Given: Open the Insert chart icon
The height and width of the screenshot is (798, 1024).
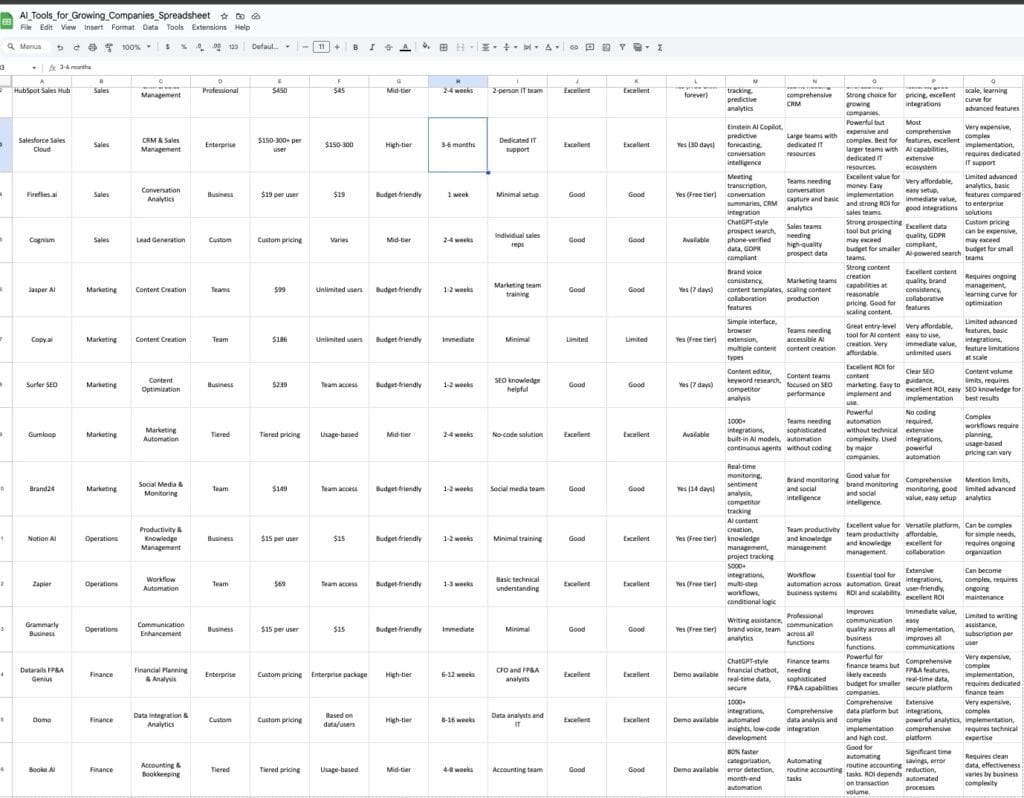Looking at the screenshot, I should (607, 47).
